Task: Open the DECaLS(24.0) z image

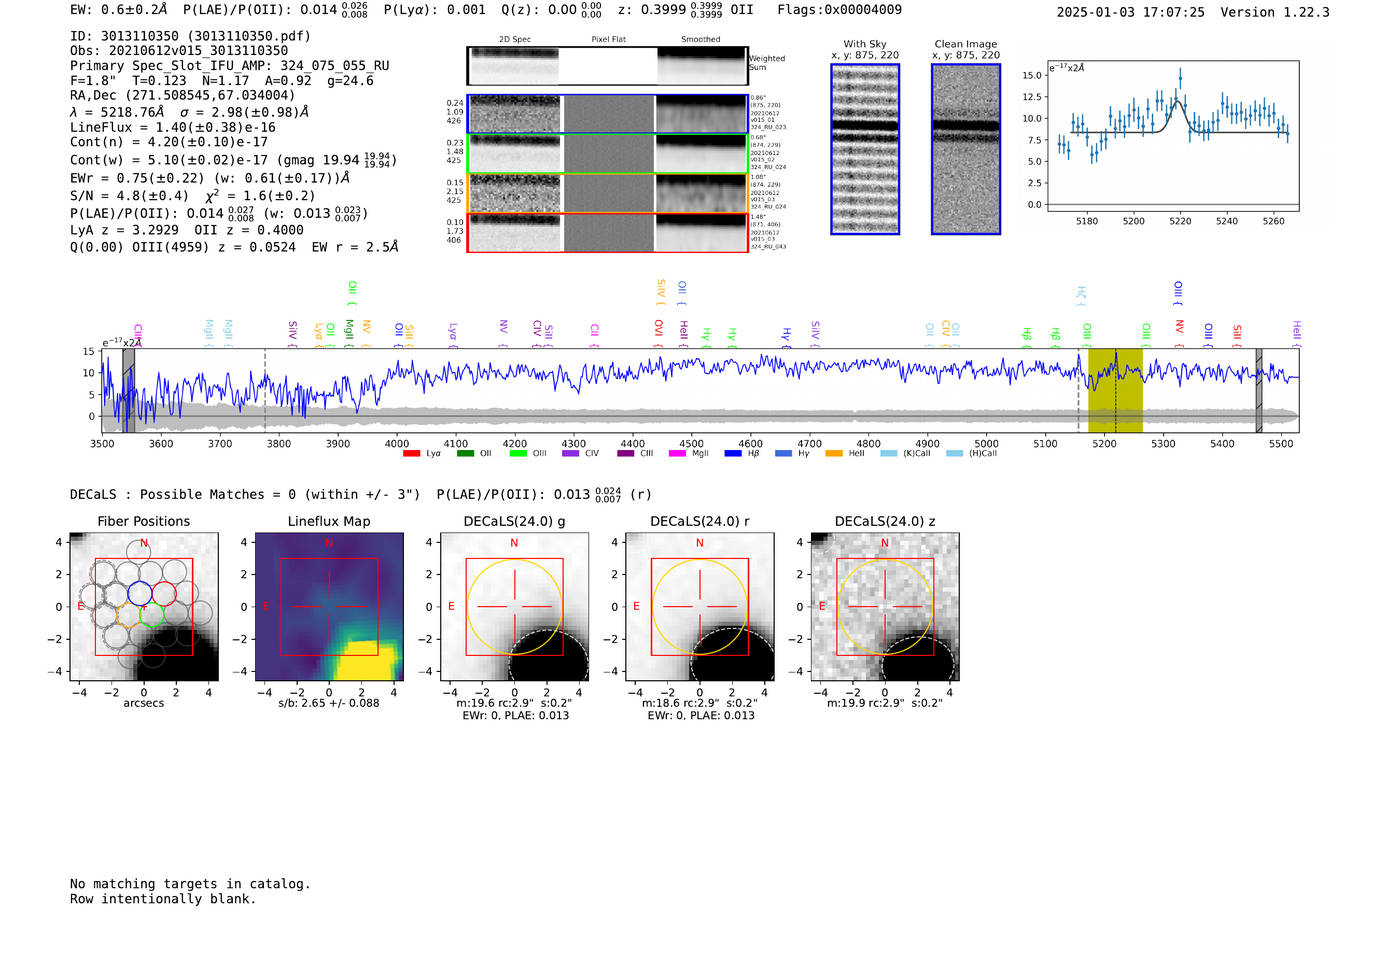Action: click(884, 607)
